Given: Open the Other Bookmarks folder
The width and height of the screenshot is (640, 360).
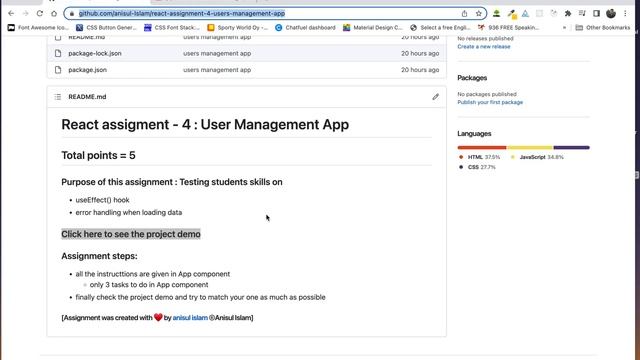Looking at the screenshot, I should 603,27.
